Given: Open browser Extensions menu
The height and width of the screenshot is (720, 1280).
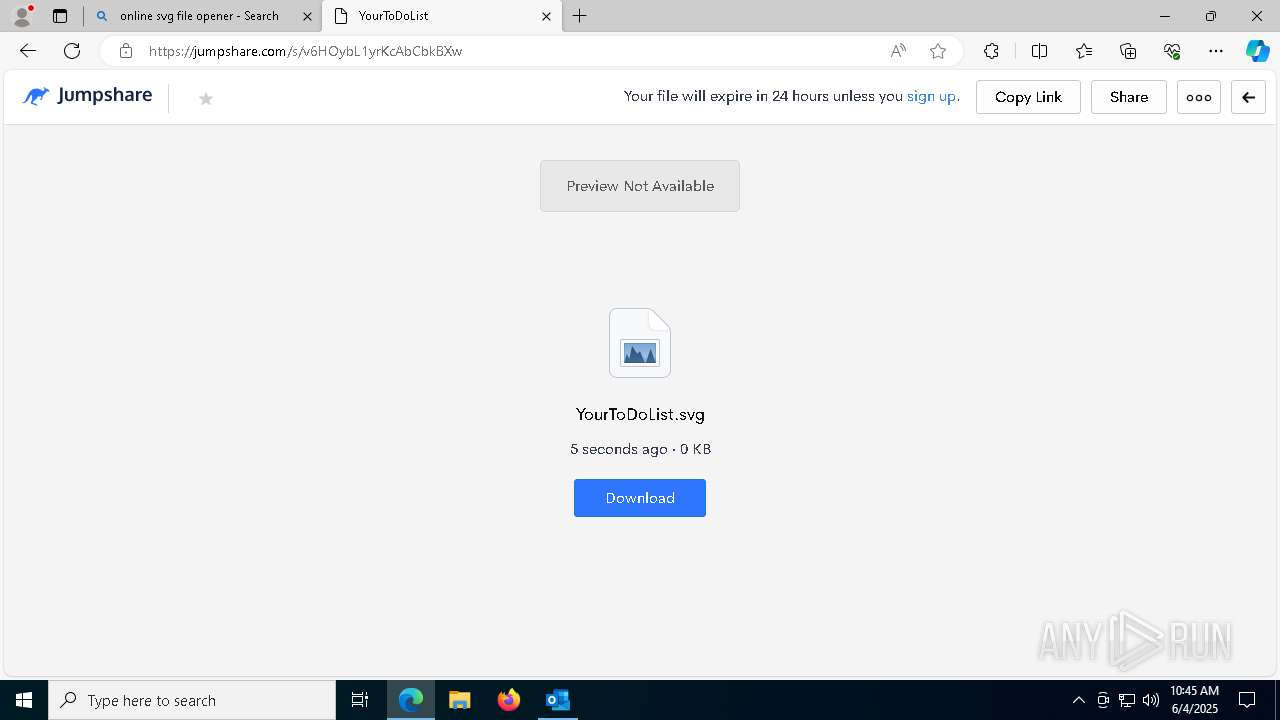Looking at the screenshot, I should [x=991, y=51].
